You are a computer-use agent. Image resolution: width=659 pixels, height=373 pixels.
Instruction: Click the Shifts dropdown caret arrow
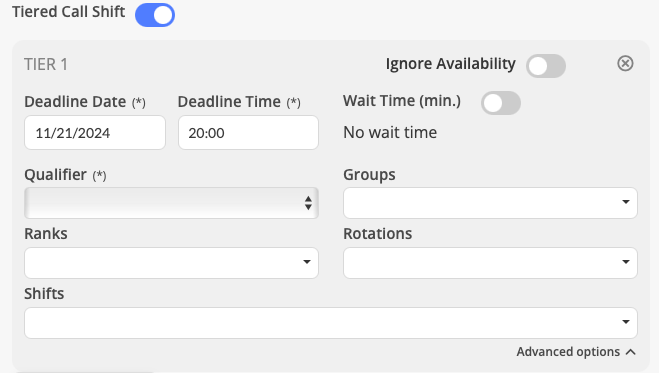625,322
